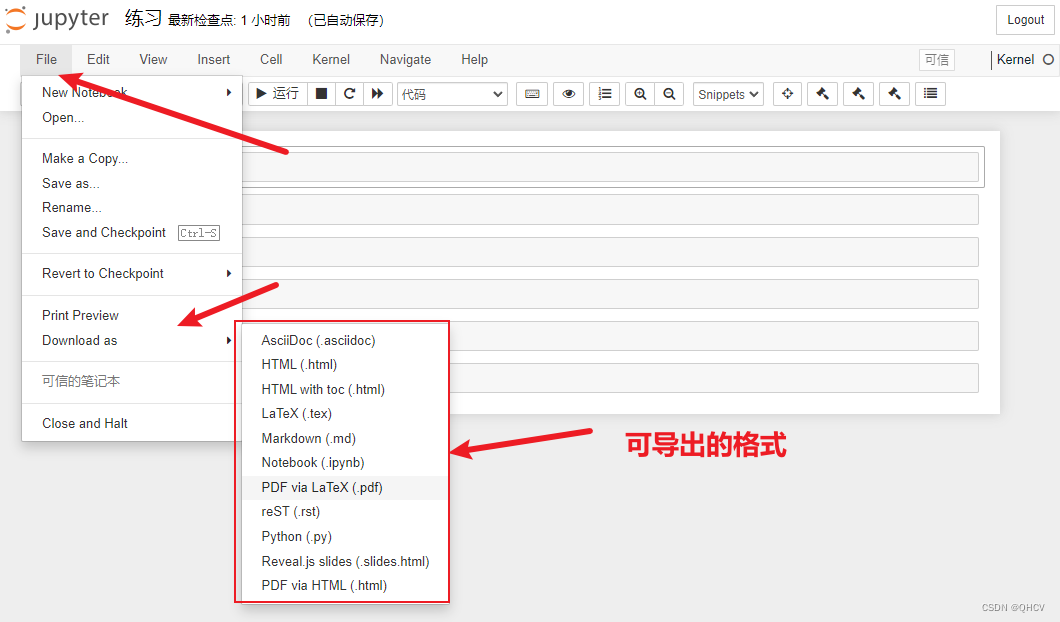Click the kernel status circle indicator
Image resolution: width=1060 pixels, height=622 pixels.
point(1049,59)
